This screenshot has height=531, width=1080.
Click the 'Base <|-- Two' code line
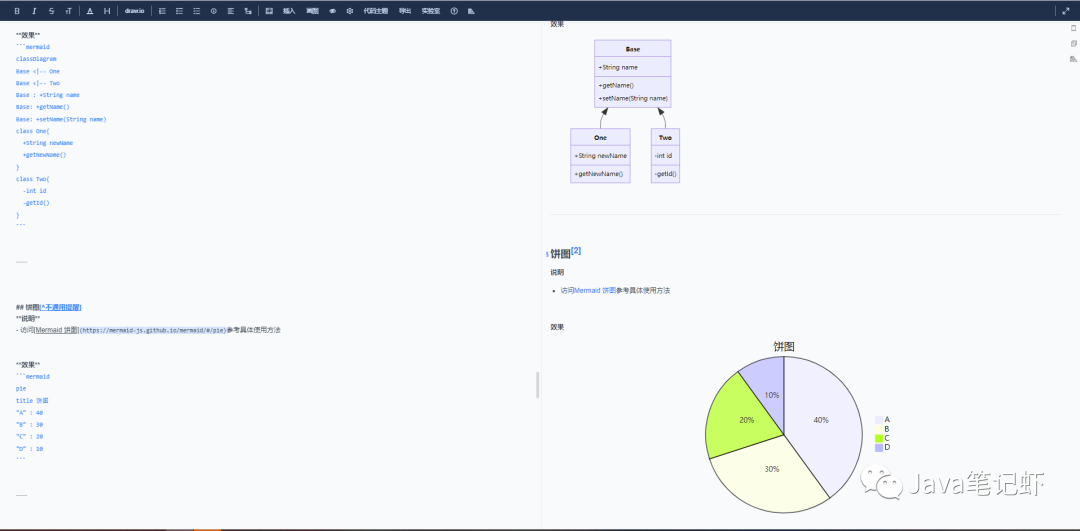[x=38, y=83]
